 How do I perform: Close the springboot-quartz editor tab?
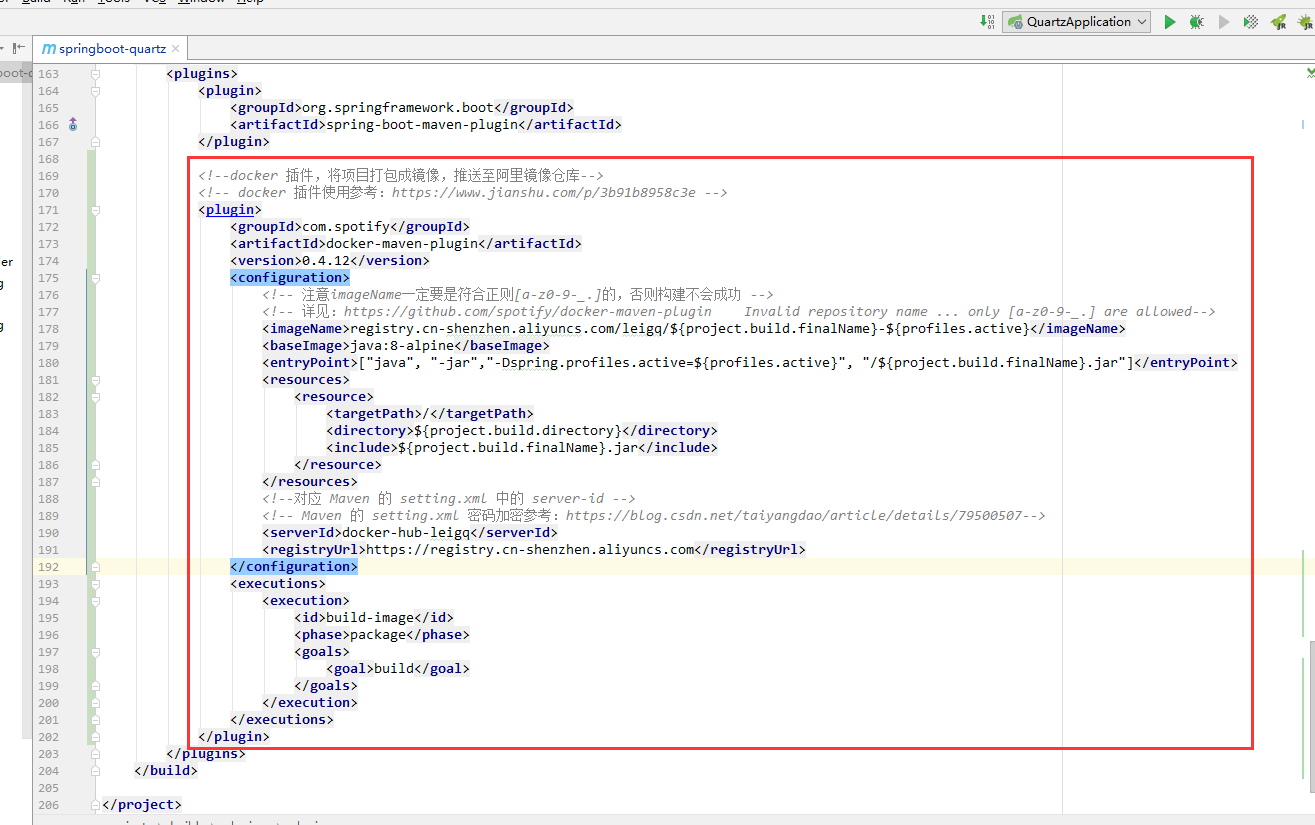176,48
